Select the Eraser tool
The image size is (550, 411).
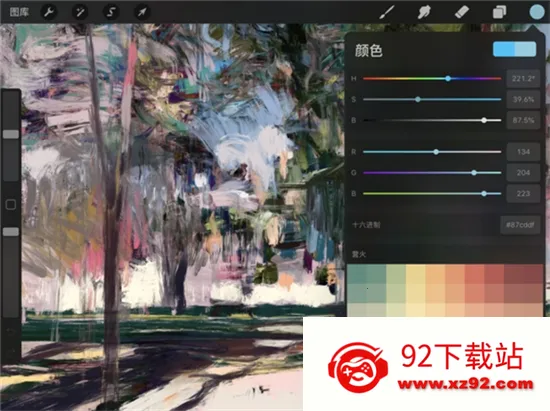[462, 12]
